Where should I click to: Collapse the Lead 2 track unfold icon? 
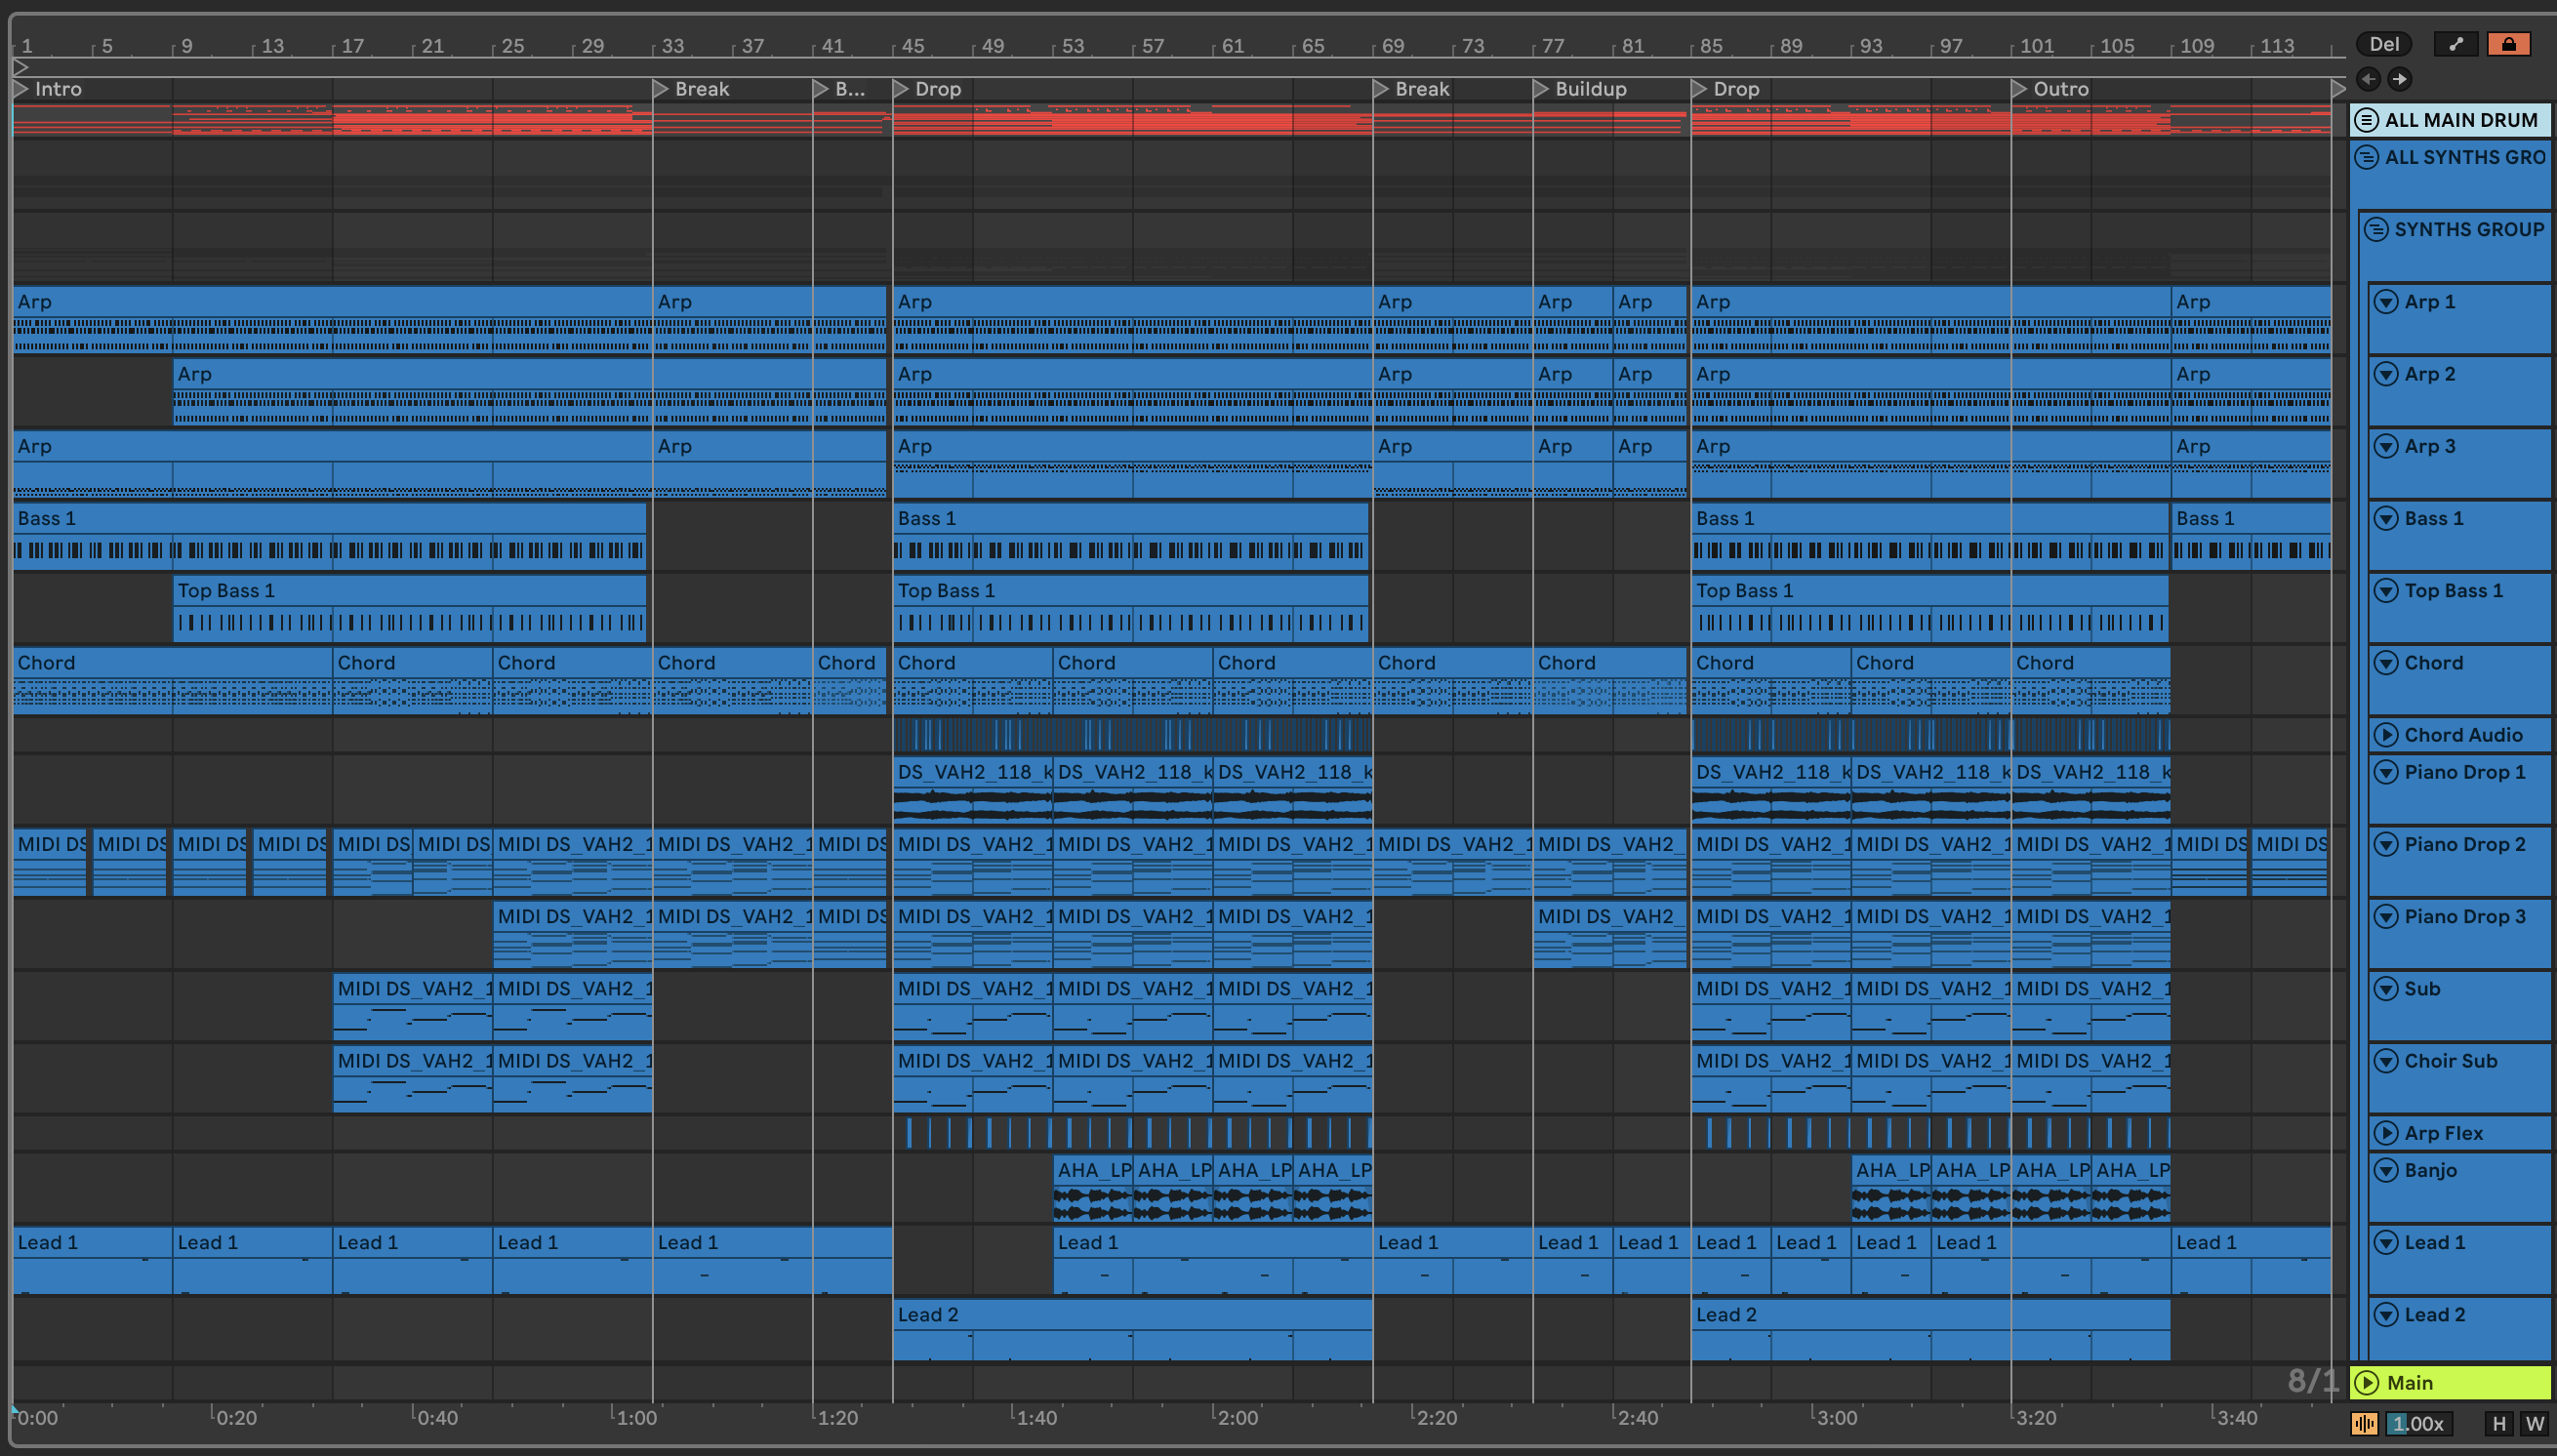(2386, 1315)
